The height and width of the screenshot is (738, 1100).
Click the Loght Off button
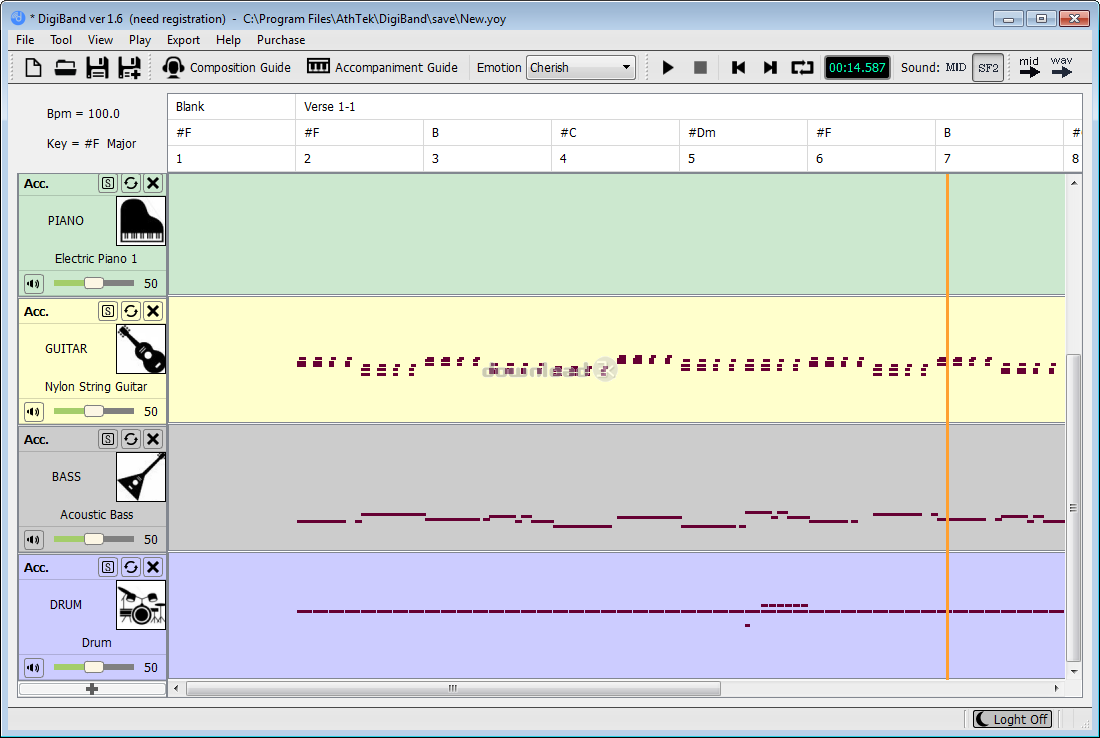(1012, 719)
